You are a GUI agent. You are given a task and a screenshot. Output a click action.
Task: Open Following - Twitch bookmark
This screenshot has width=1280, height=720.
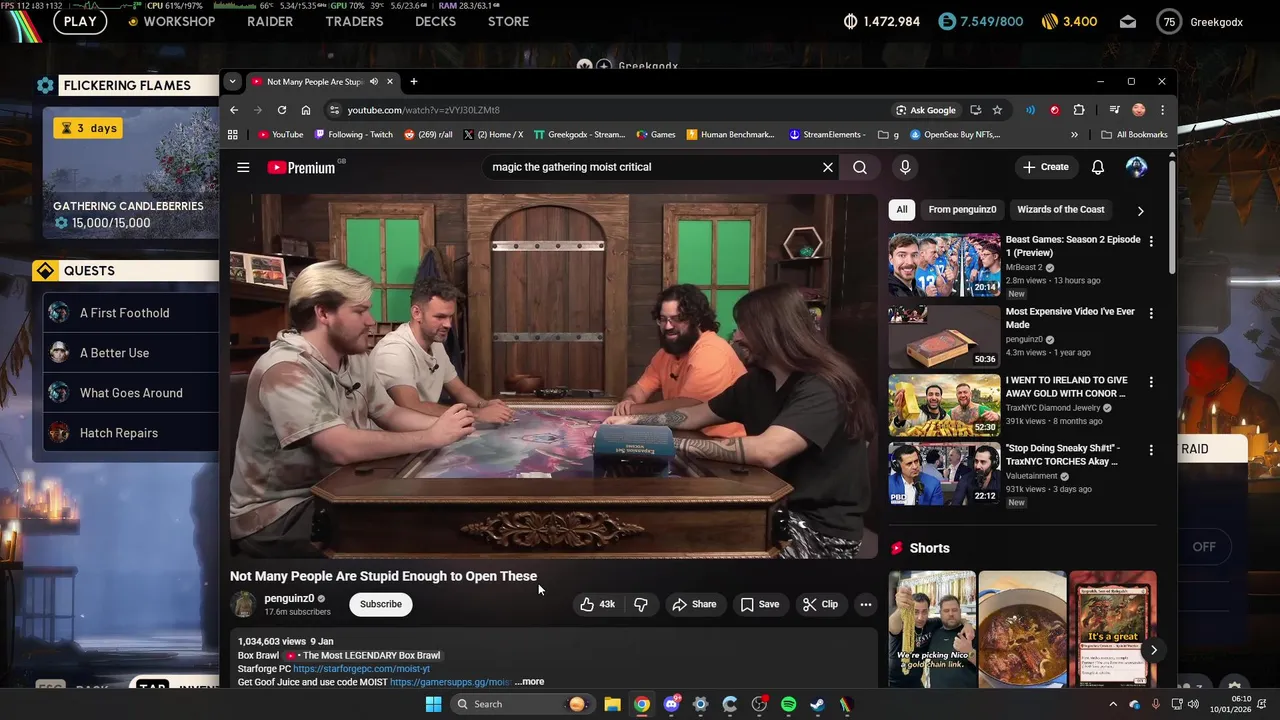(x=354, y=134)
